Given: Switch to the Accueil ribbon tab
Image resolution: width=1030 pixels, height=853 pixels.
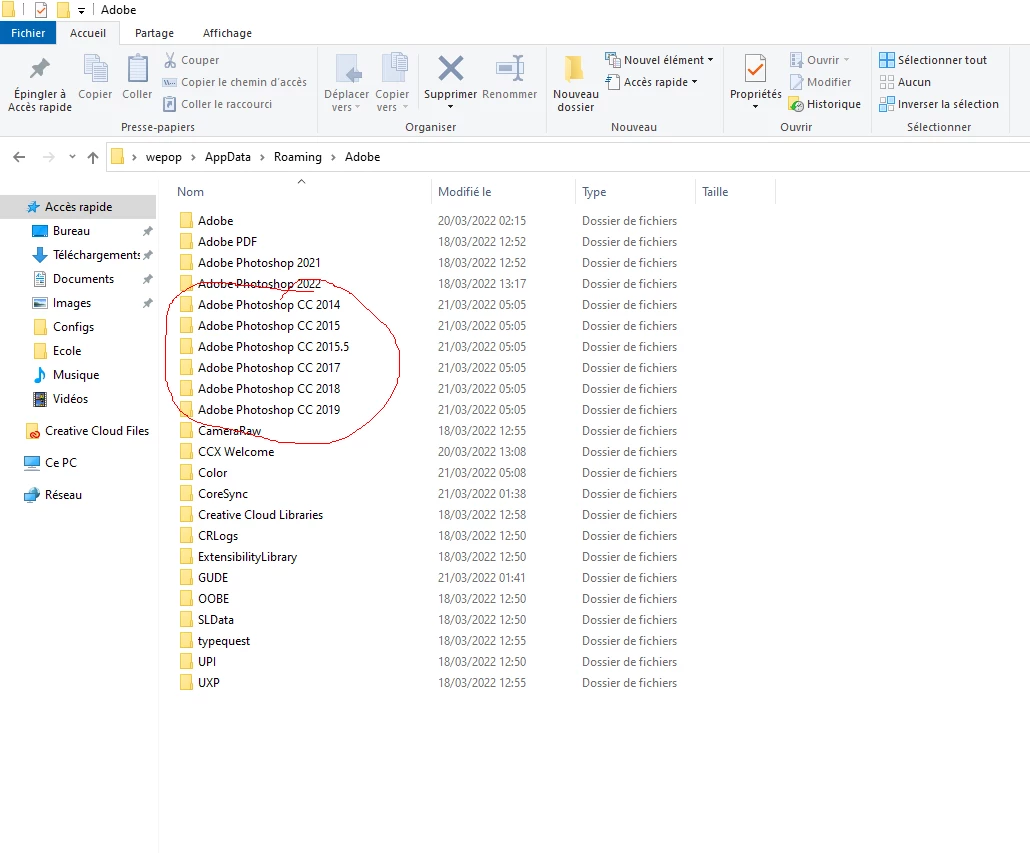Looking at the screenshot, I should tap(88, 33).
